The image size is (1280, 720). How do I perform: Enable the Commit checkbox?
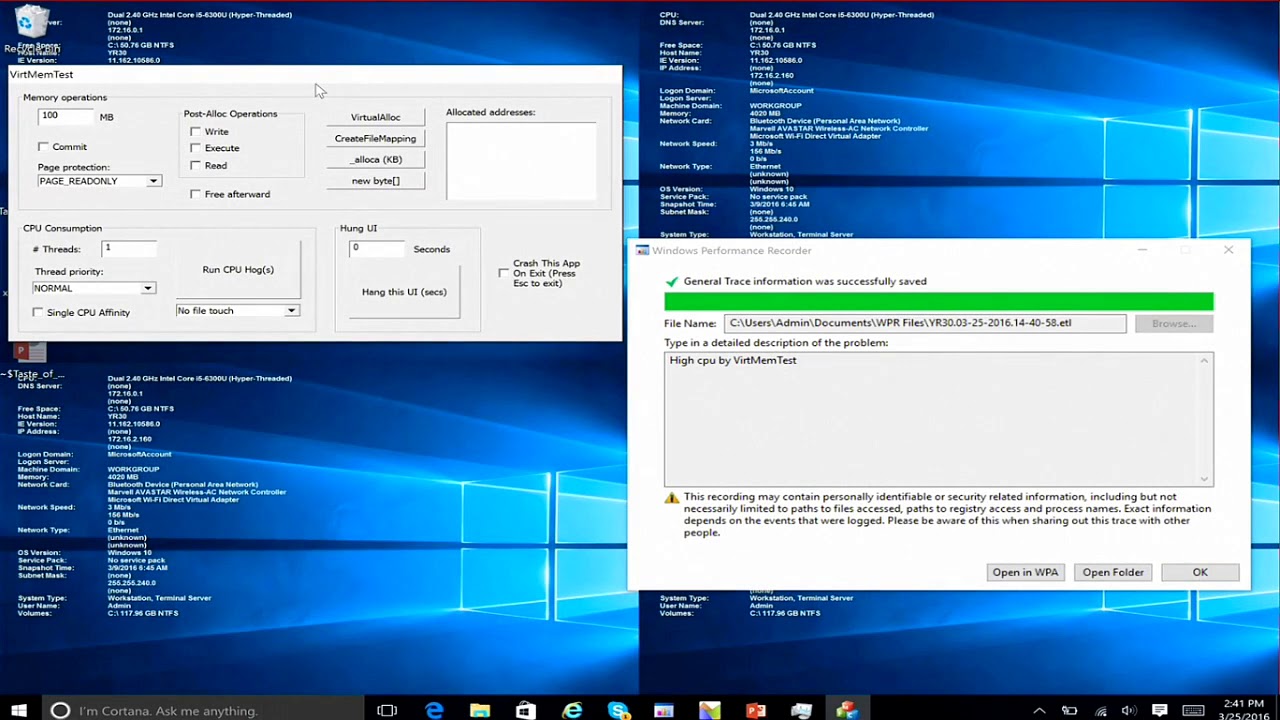[x=43, y=147]
